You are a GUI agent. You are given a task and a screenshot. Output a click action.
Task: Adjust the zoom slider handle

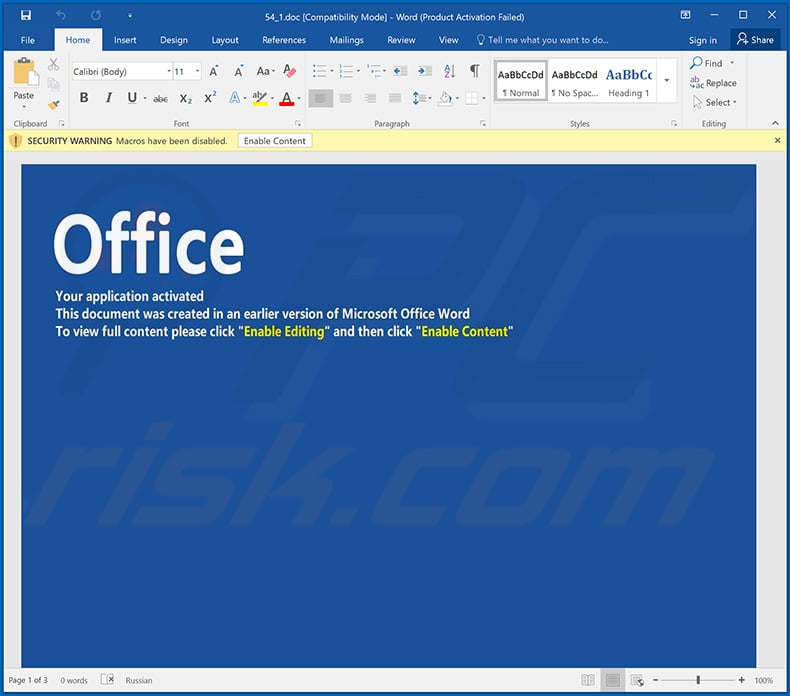(698, 680)
